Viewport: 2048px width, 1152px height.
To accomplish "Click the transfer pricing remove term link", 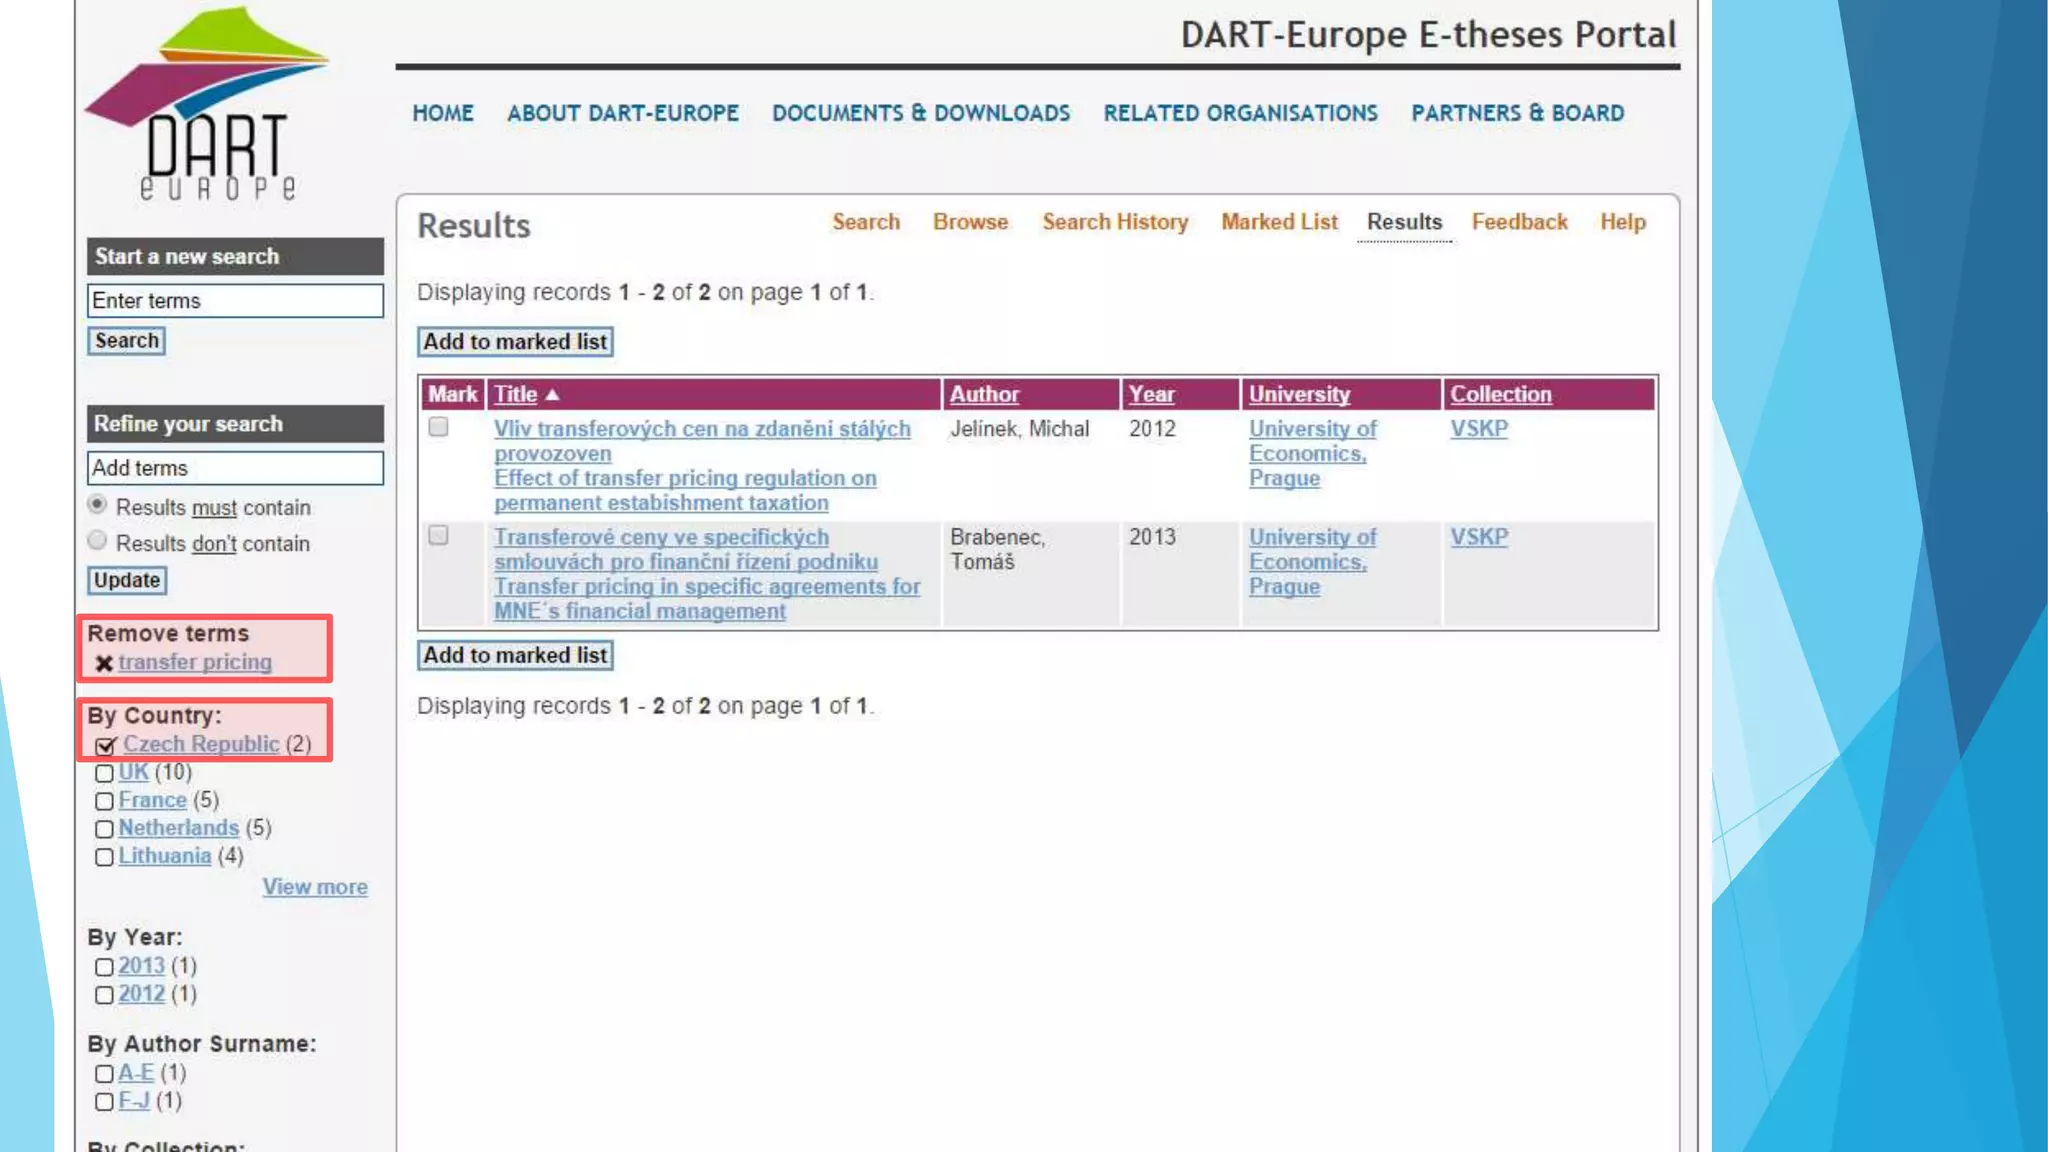I will pyautogui.click(x=195, y=662).
